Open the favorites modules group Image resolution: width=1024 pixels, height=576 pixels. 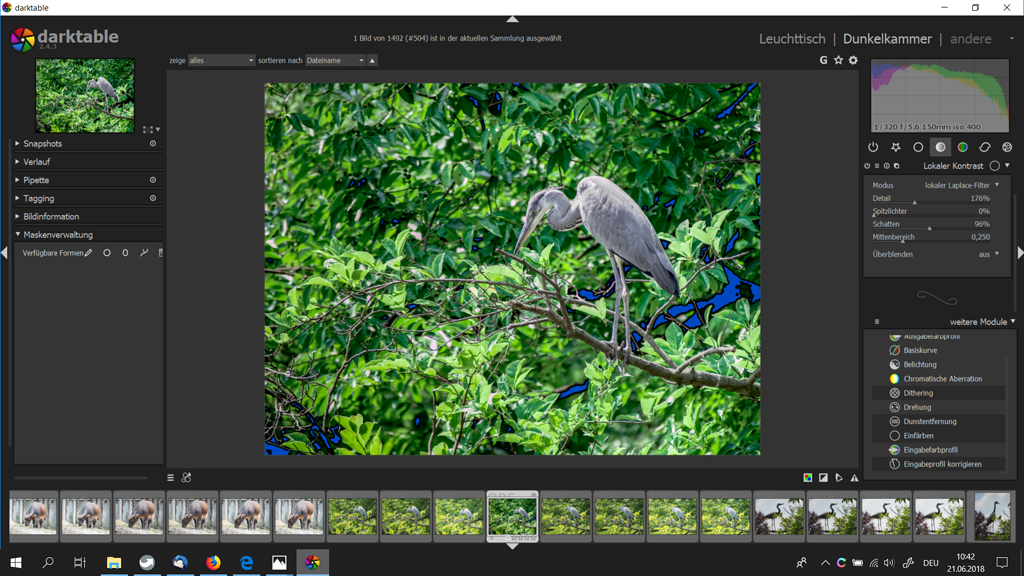(896, 146)
